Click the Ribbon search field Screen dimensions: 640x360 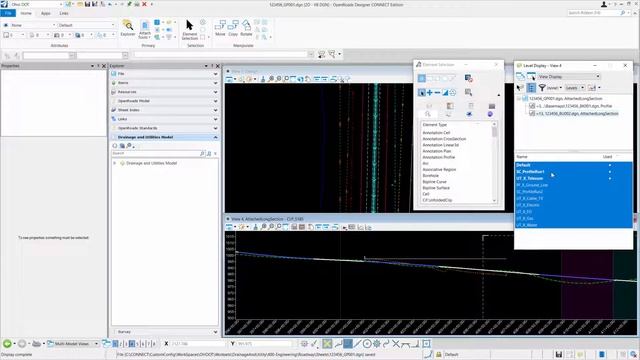593,13
